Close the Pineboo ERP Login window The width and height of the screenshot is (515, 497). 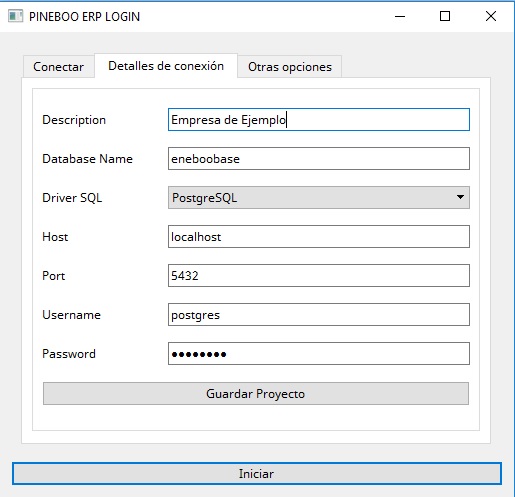(491, 16)
